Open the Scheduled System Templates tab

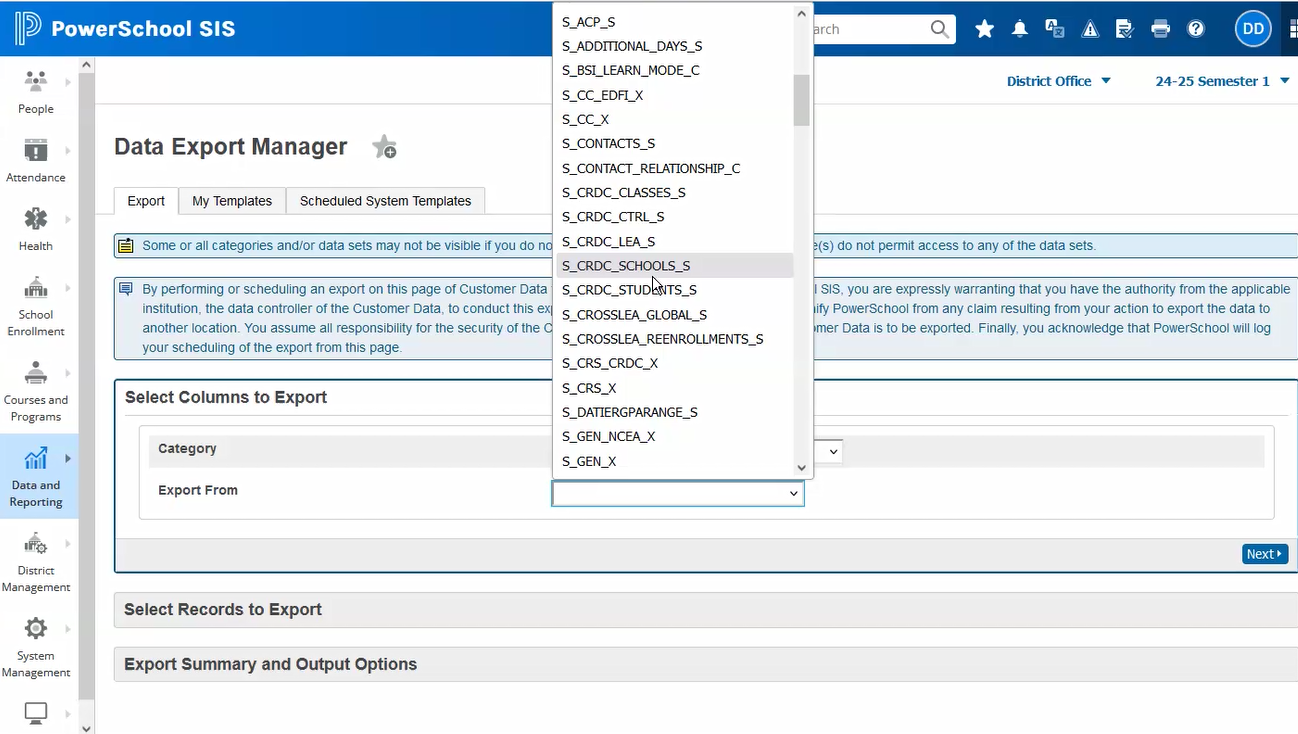[385, 200]
